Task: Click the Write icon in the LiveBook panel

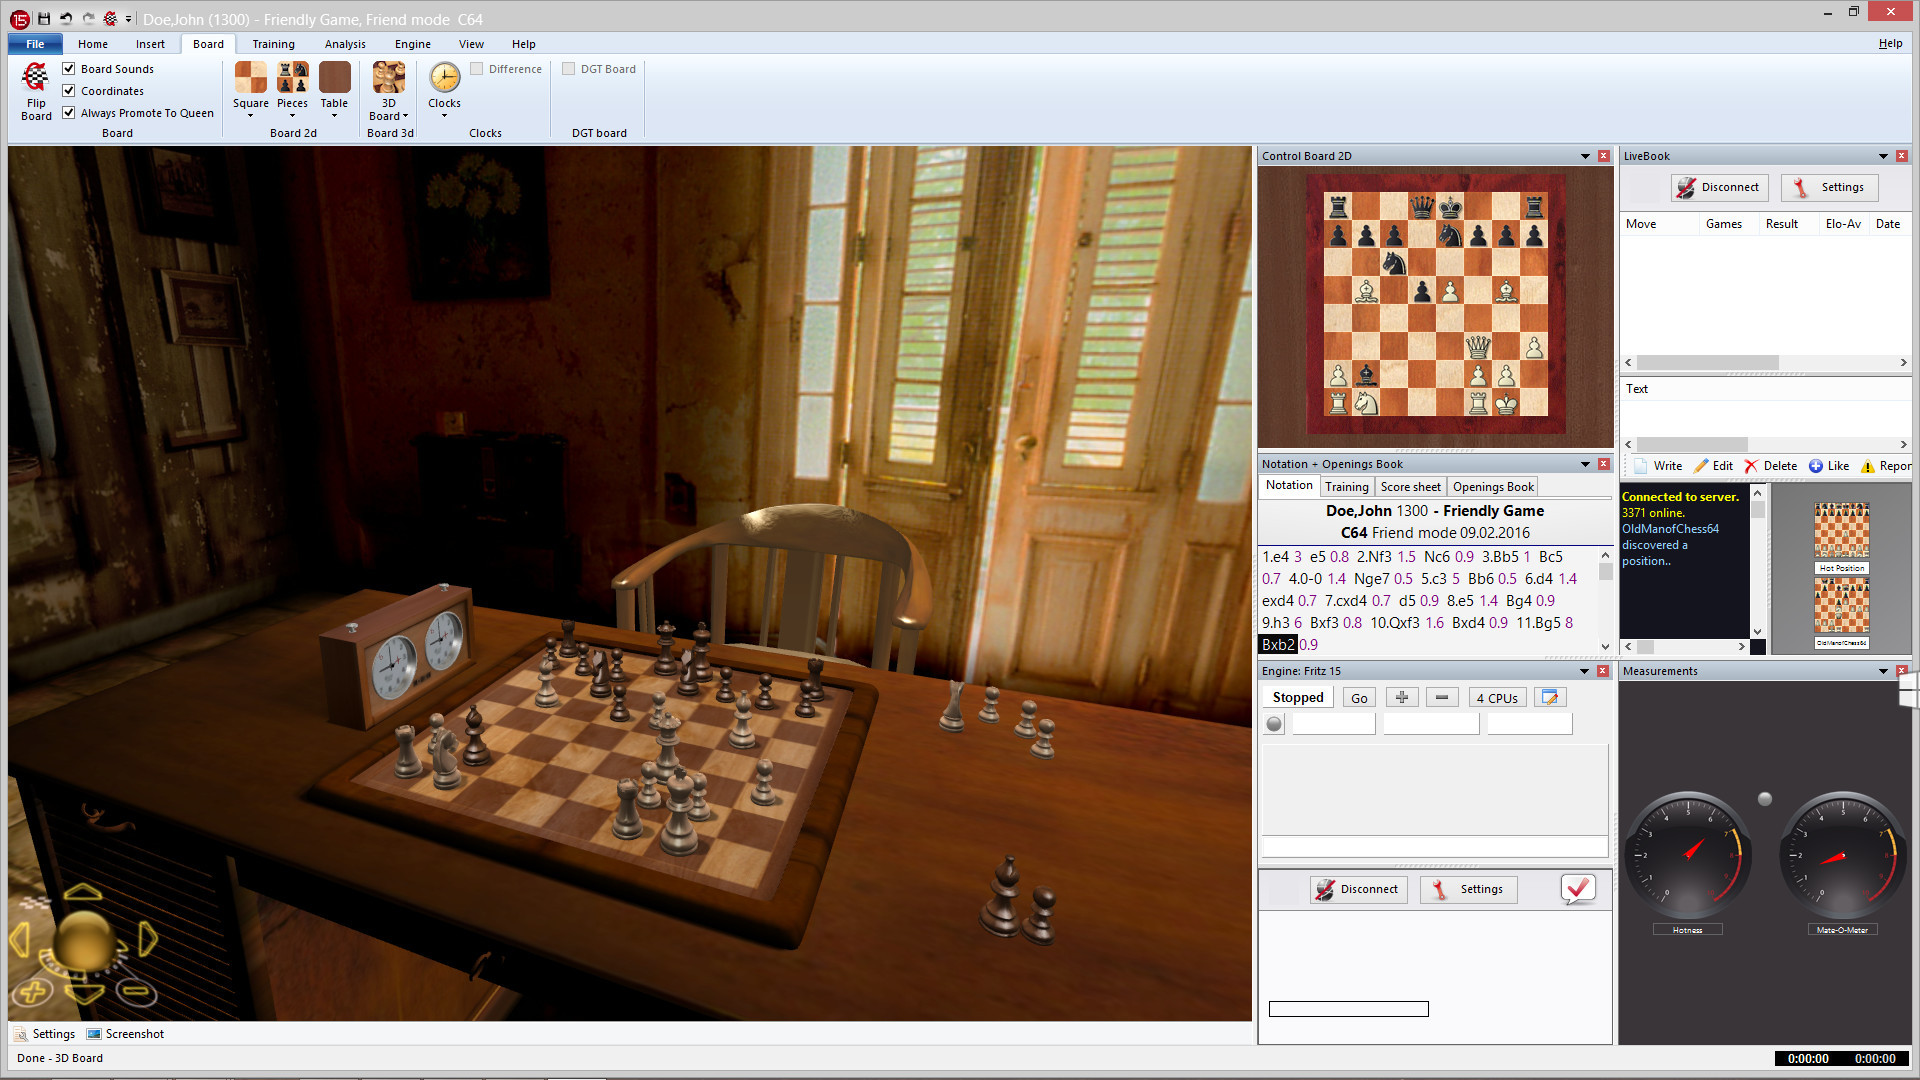Action: coord(1642,465)
